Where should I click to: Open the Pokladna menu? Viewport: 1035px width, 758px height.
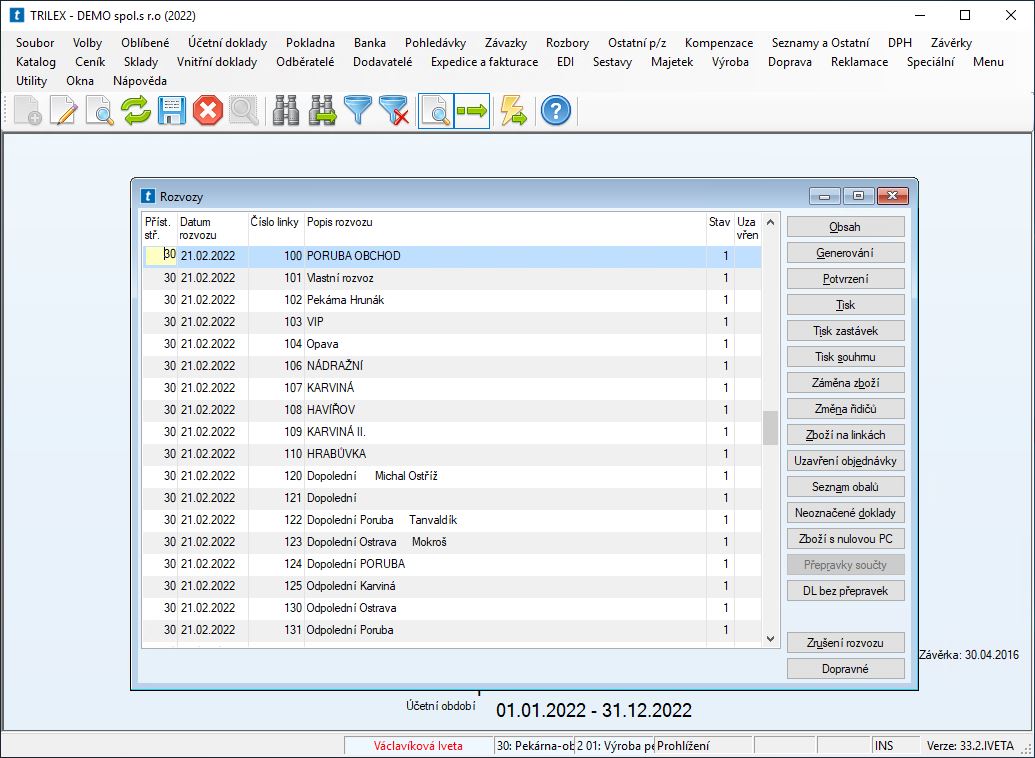(x=310, y=43)
